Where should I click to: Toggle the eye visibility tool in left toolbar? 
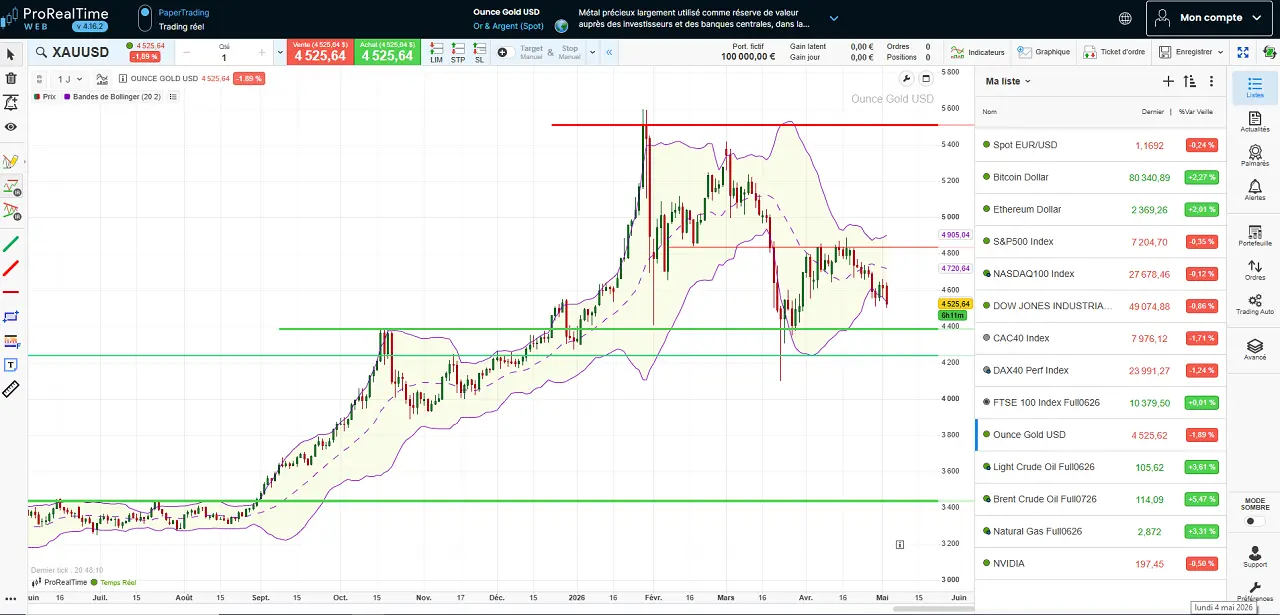click(11, 127)
